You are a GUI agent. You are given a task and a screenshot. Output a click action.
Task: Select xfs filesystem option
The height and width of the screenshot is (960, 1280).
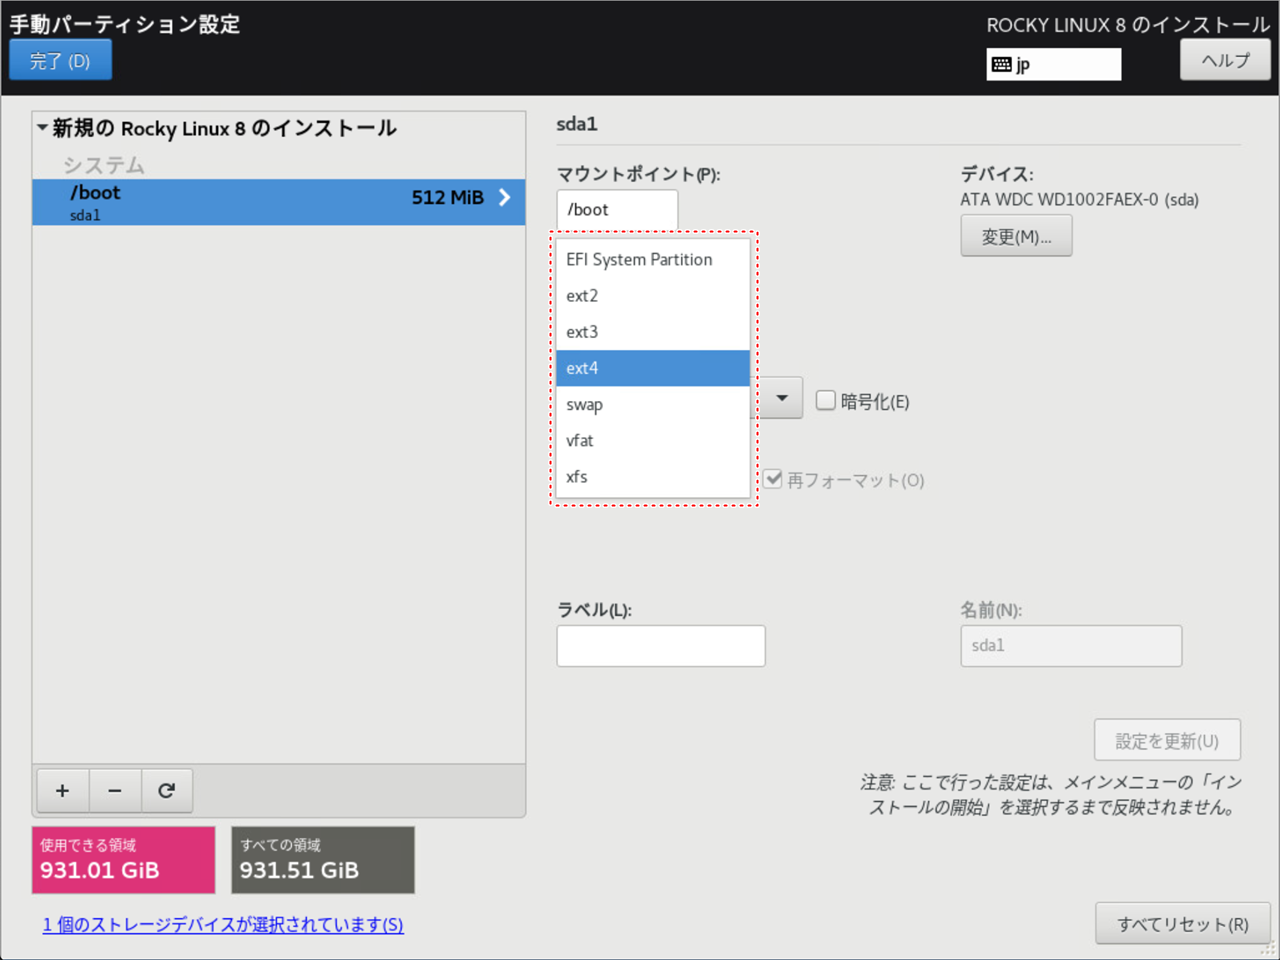[x=577, y=477]
